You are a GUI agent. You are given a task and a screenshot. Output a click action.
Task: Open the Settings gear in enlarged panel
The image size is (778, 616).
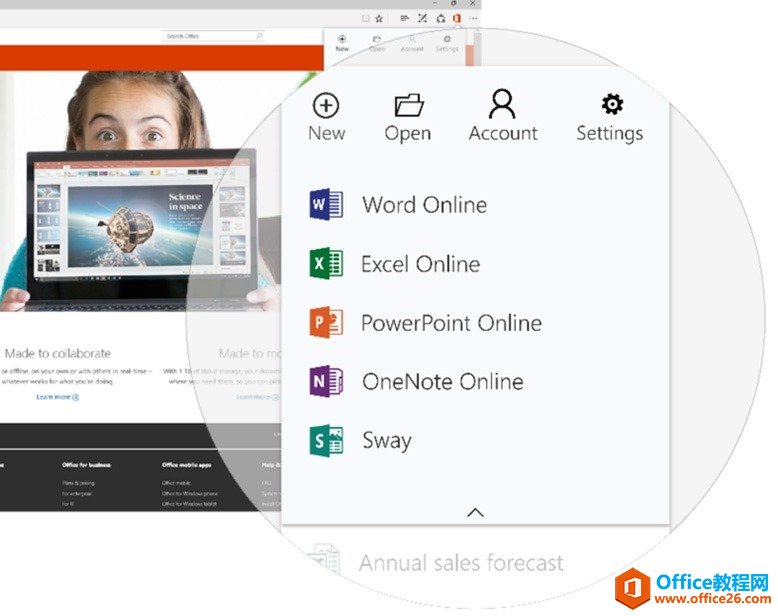click(x=612, y=104)
